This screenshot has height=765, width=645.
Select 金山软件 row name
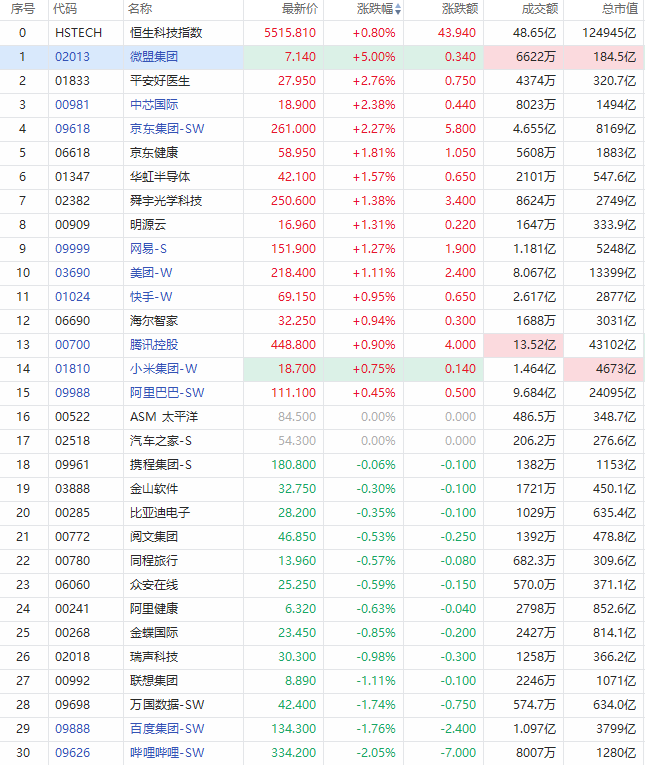tap(154, 488)
